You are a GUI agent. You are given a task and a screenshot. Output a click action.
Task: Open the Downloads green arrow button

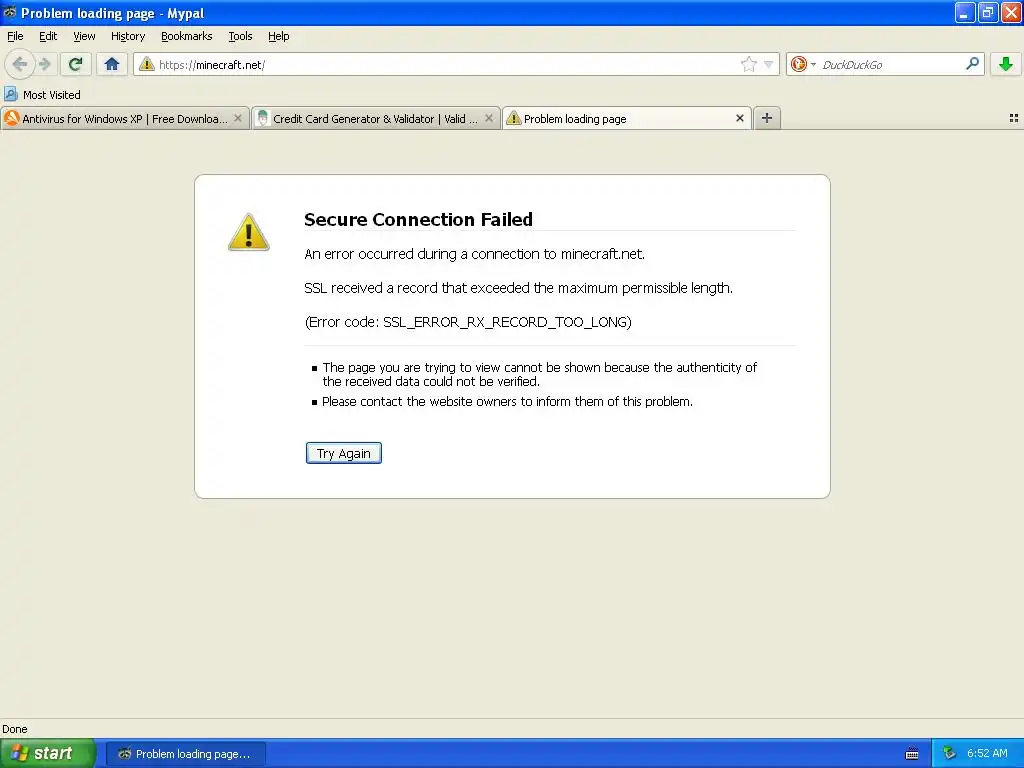1006,64
